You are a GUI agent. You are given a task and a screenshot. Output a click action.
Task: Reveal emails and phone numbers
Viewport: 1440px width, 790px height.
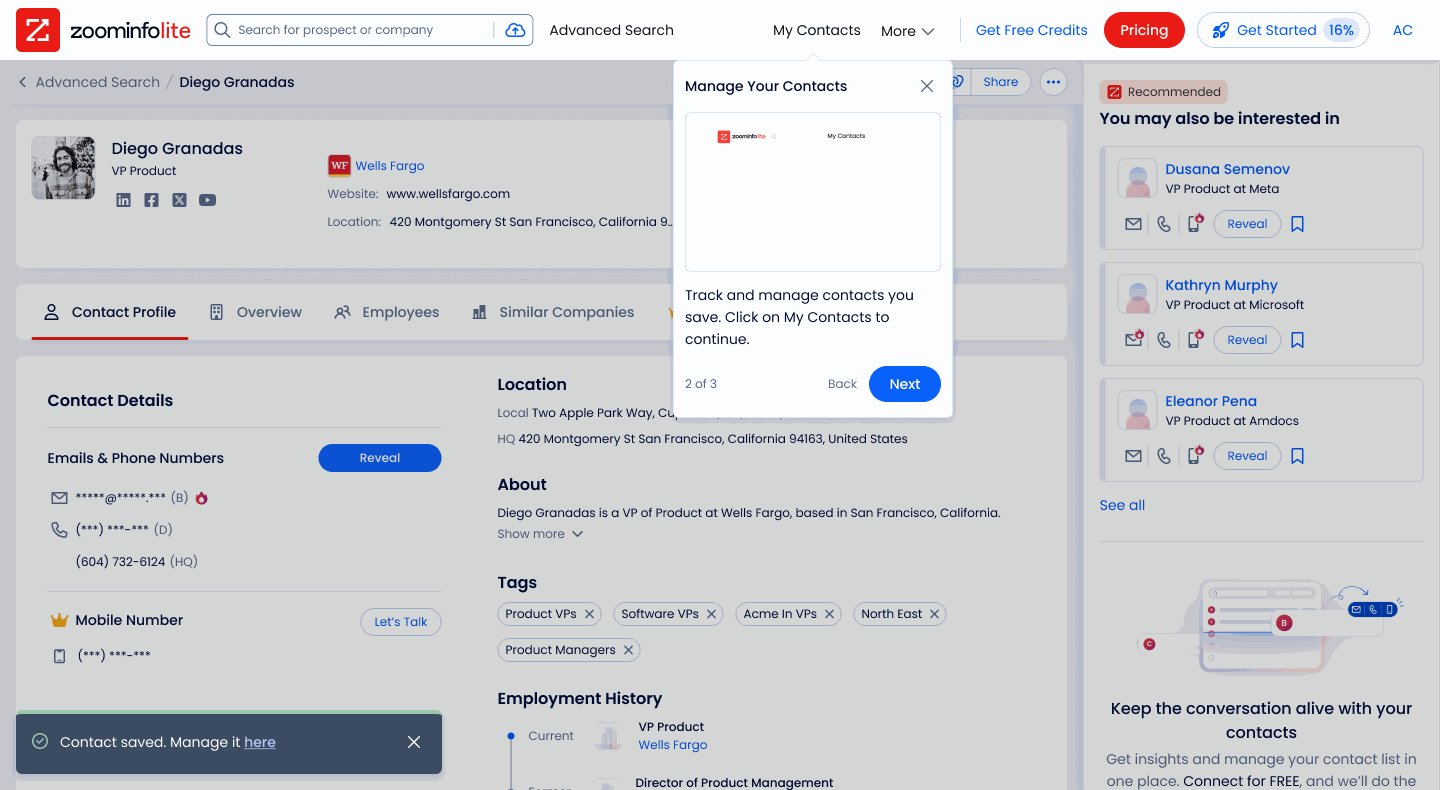[380, 458]
